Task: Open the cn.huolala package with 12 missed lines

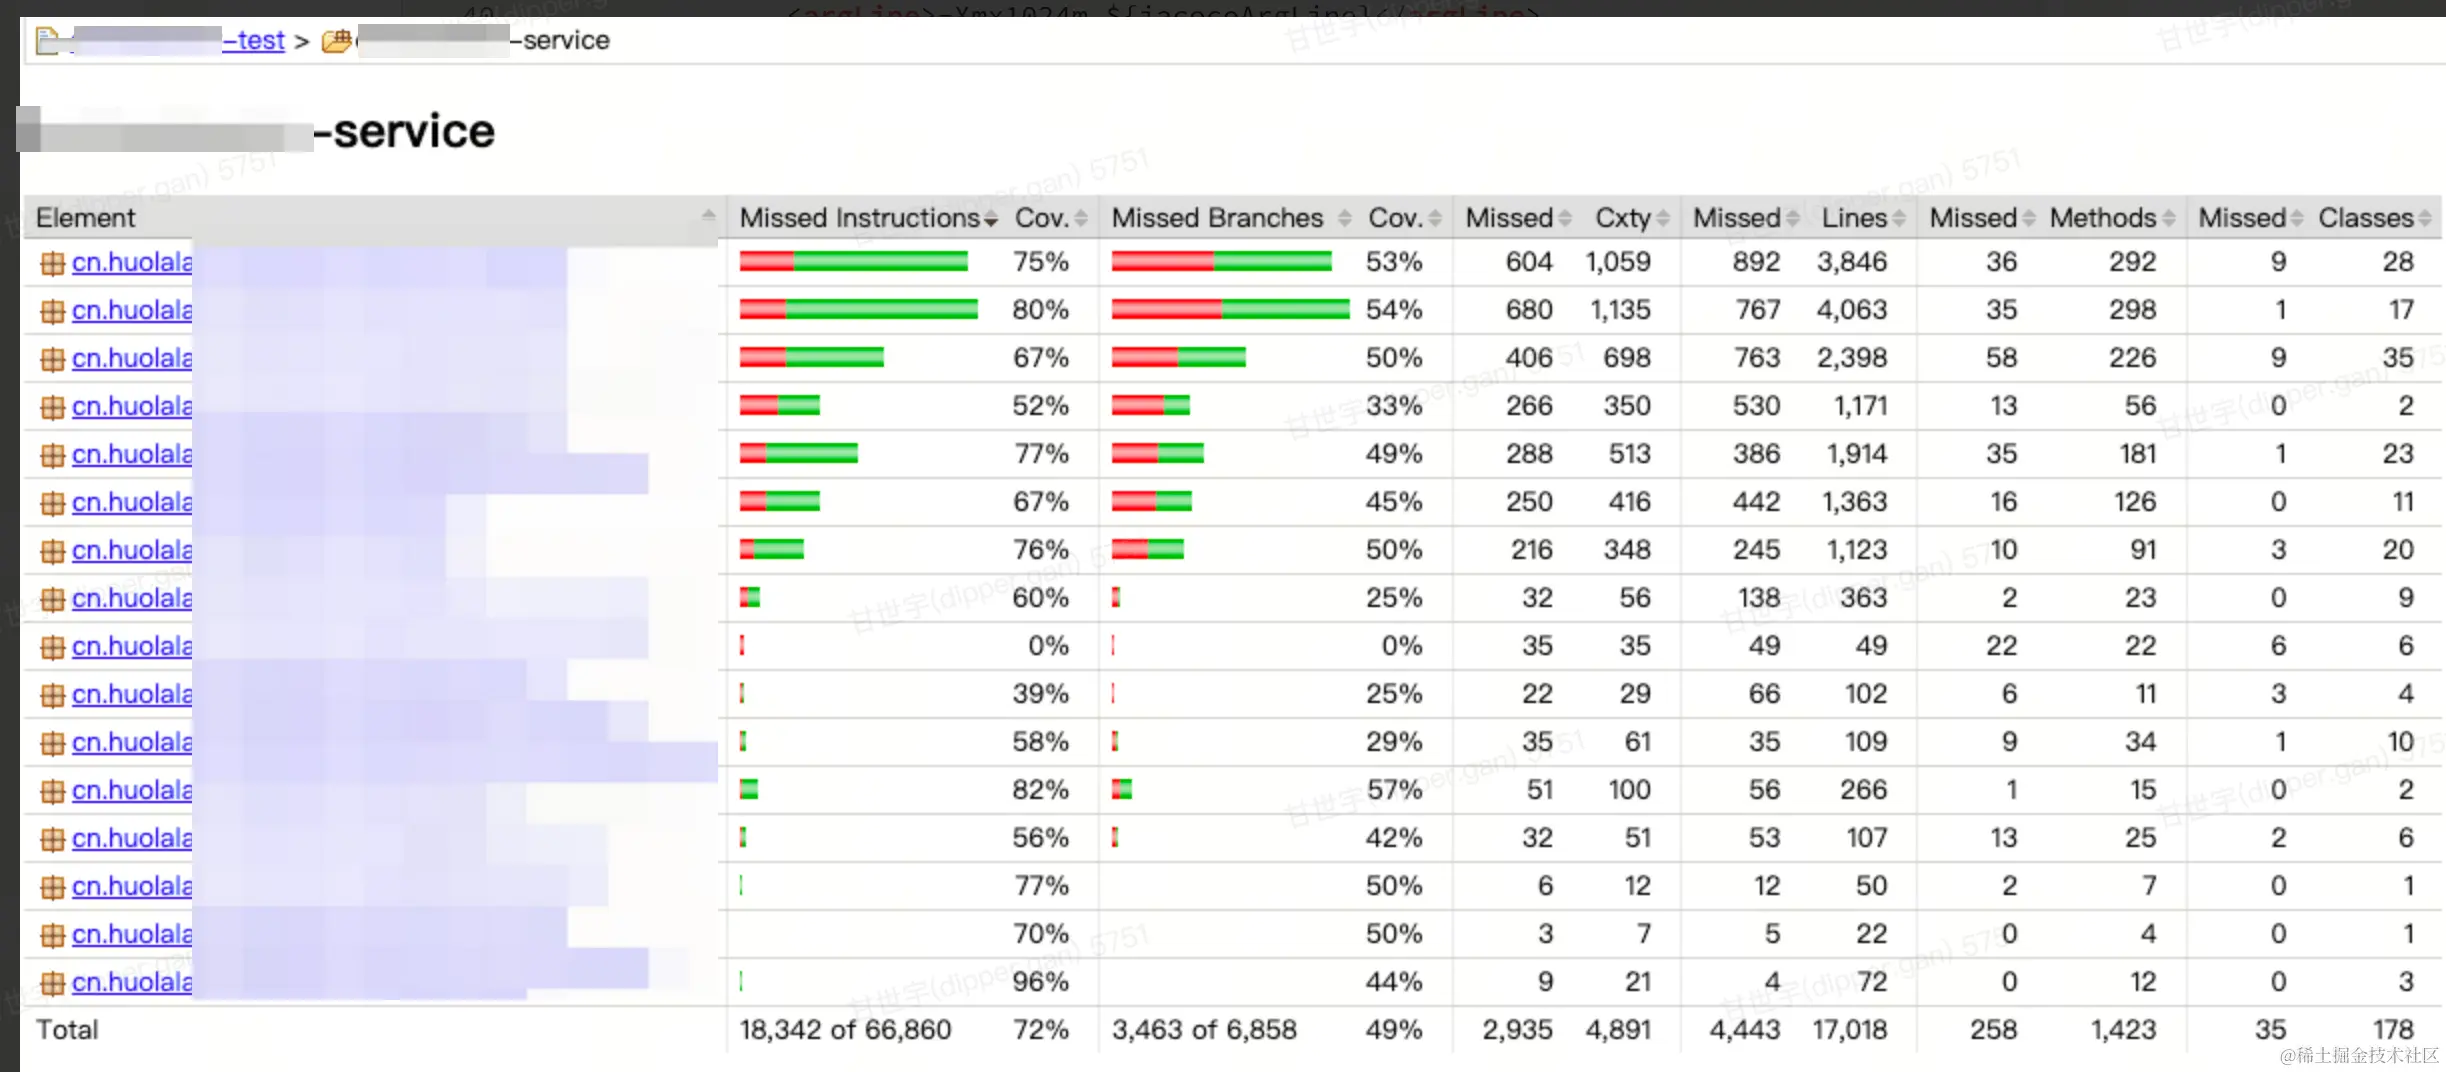Action: (132, 886)
